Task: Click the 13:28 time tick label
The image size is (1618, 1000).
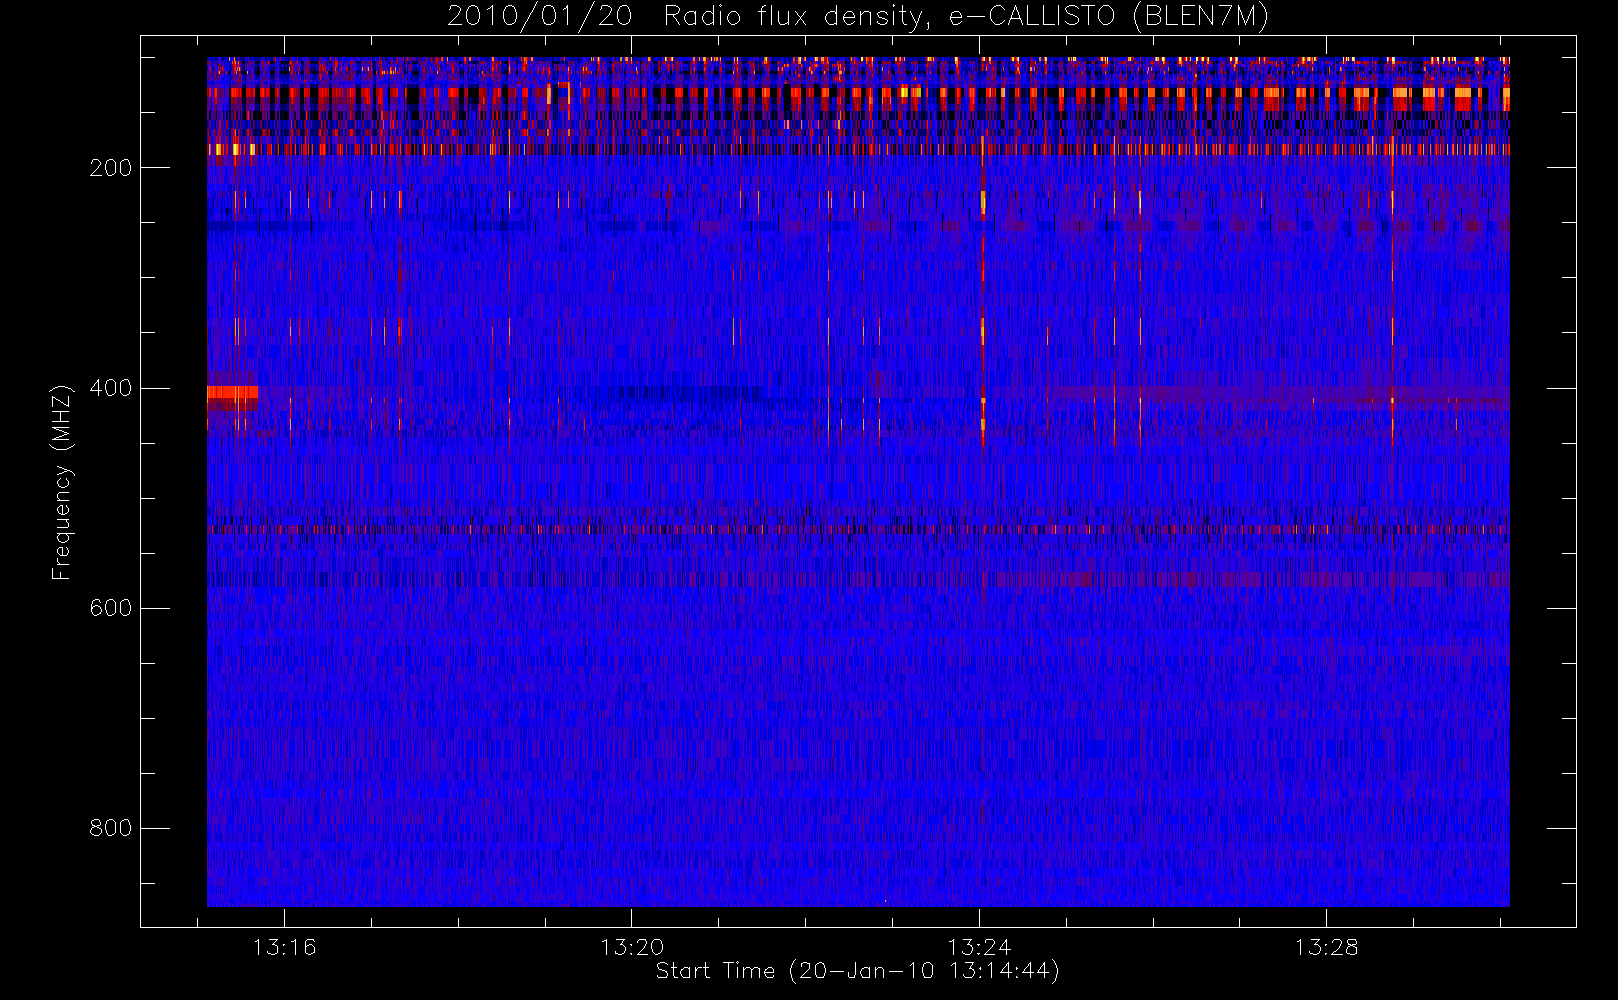Action: point(1326,946)
